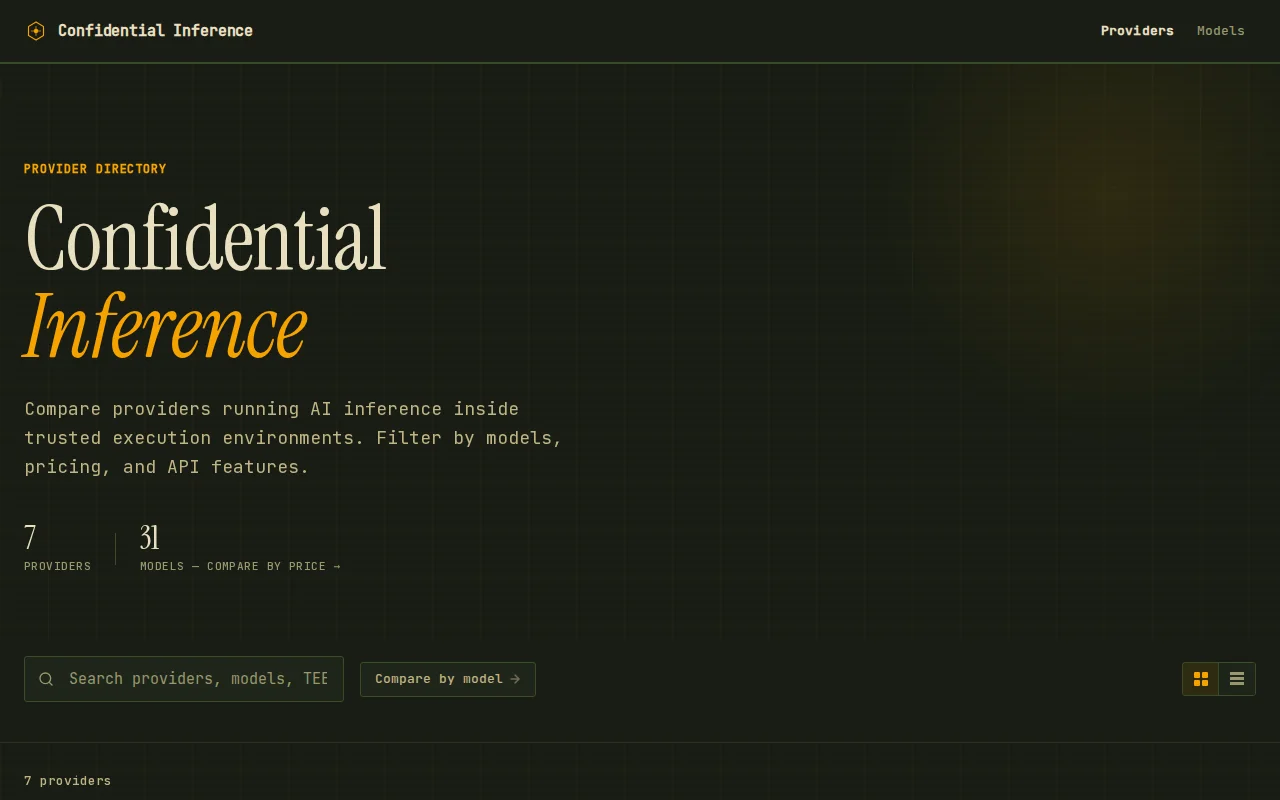Click the "7 providers" count text

click(x=68, y=781)
